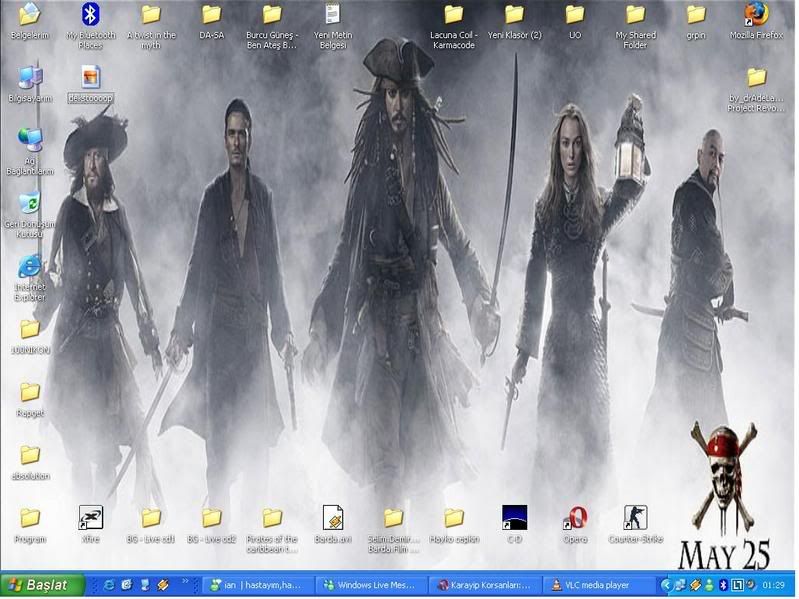Switch to Windows Live Messenger taskbar button

point(371,585)
